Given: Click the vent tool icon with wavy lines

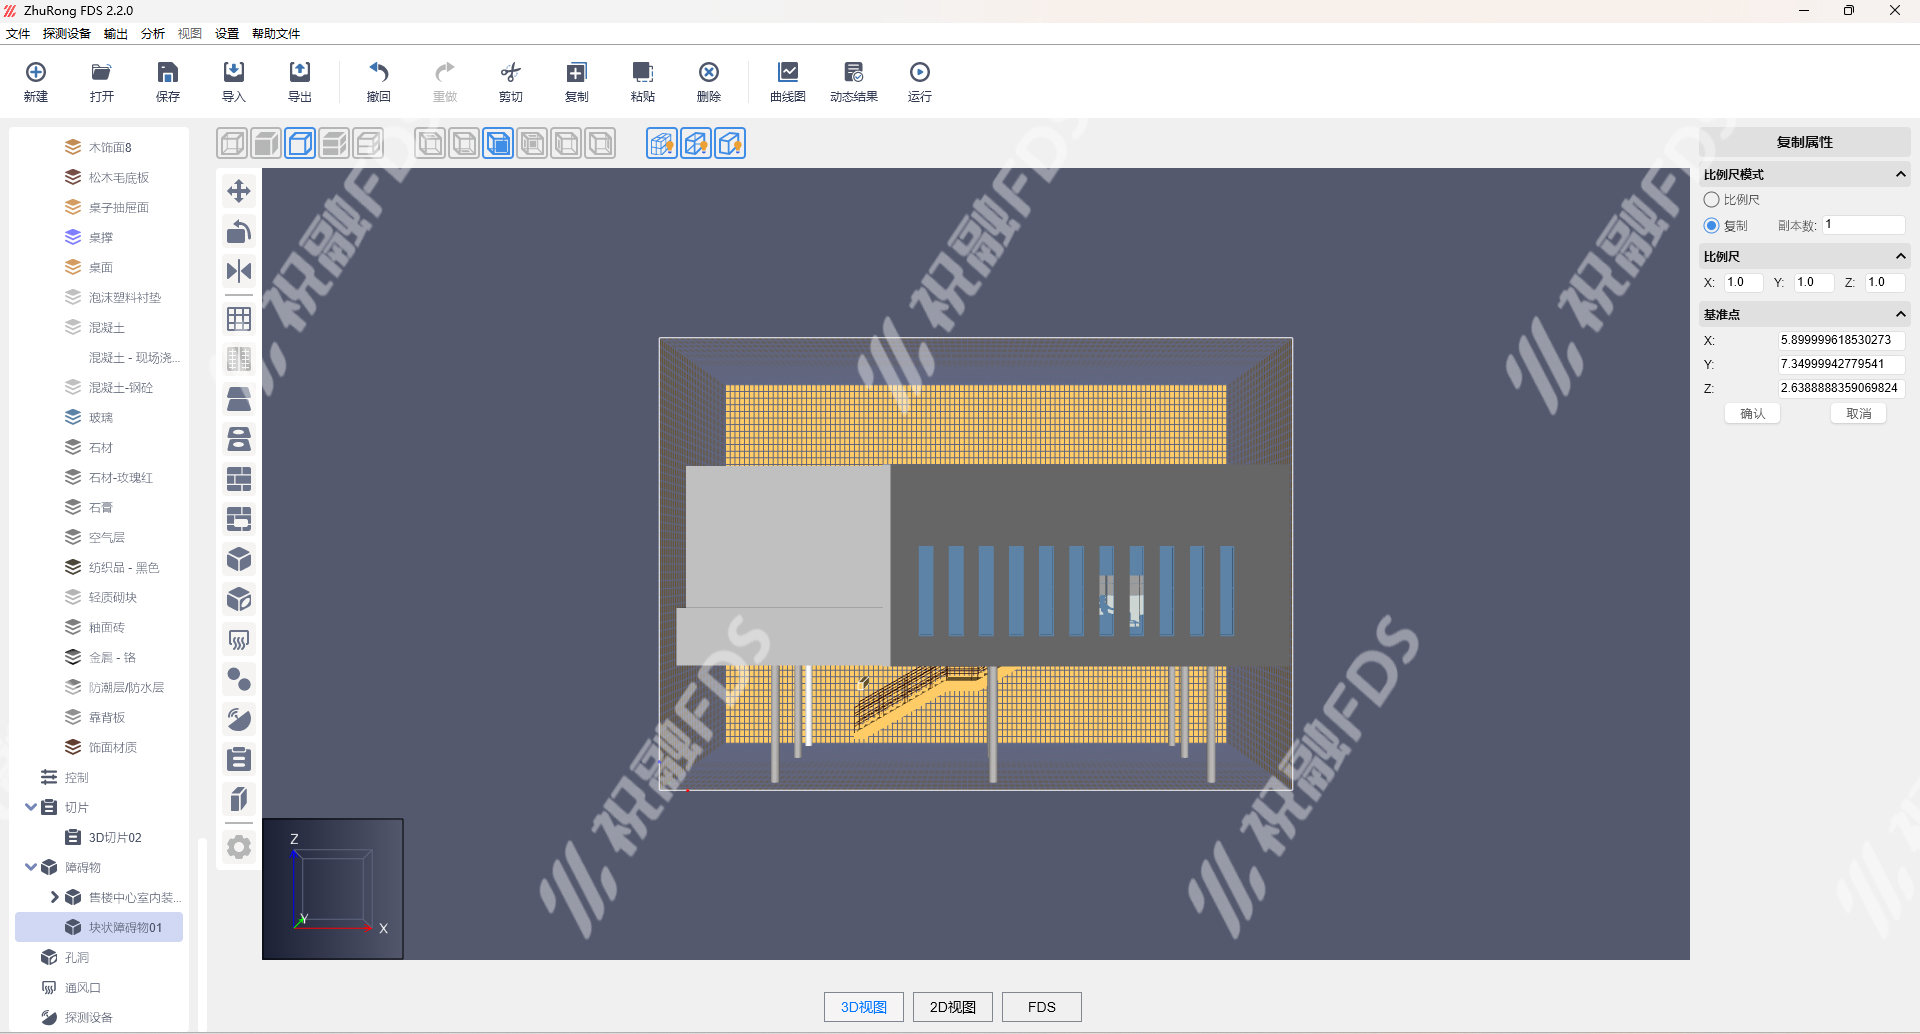Looking at the screenshot, I should click(239, 639).
